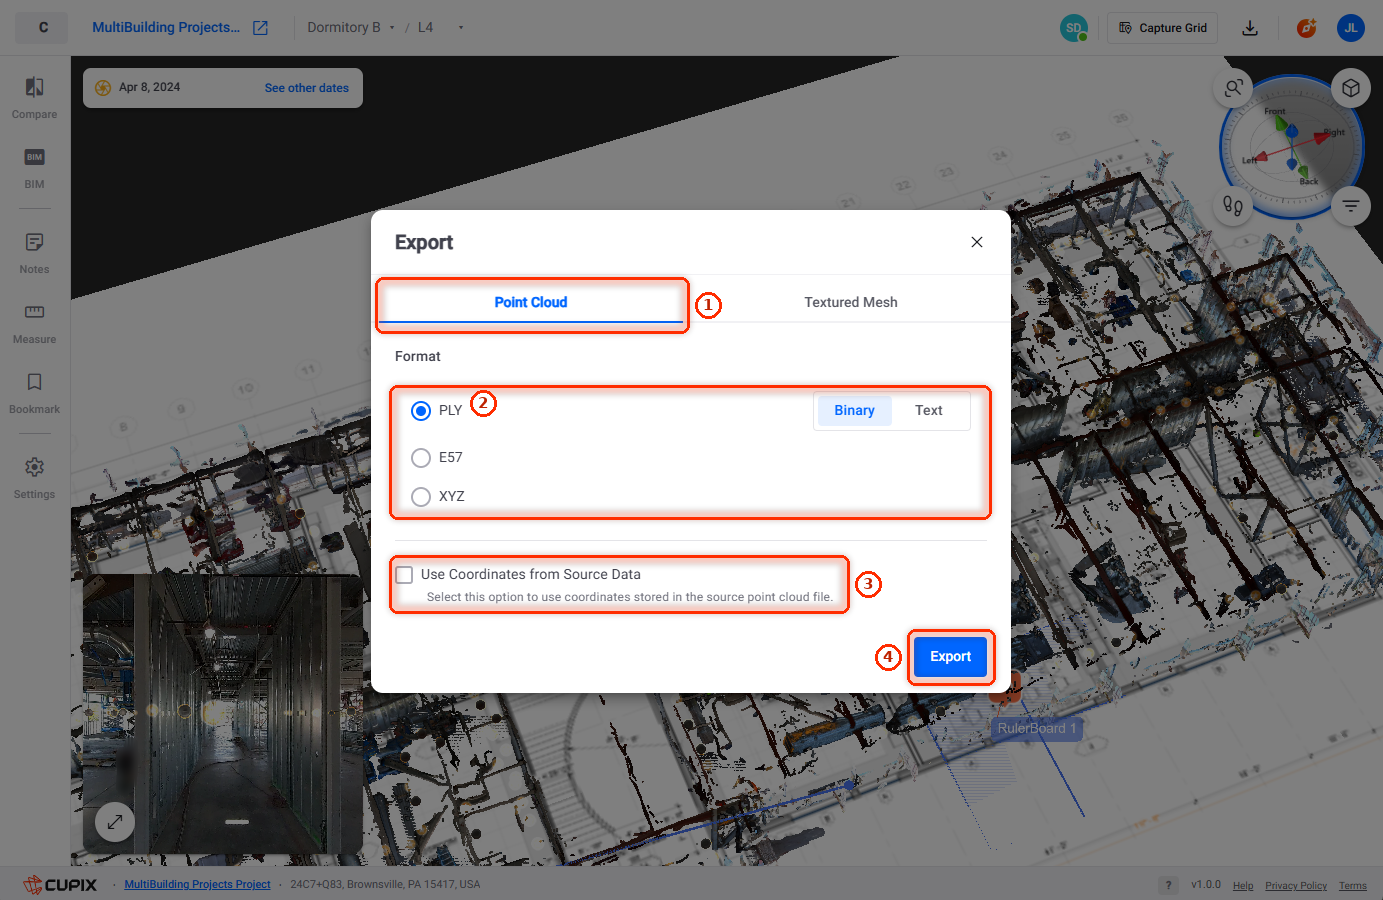Toggle the 3D cube view icon
Screen dimensions: 1383x900
click(x=1351, y=88)
